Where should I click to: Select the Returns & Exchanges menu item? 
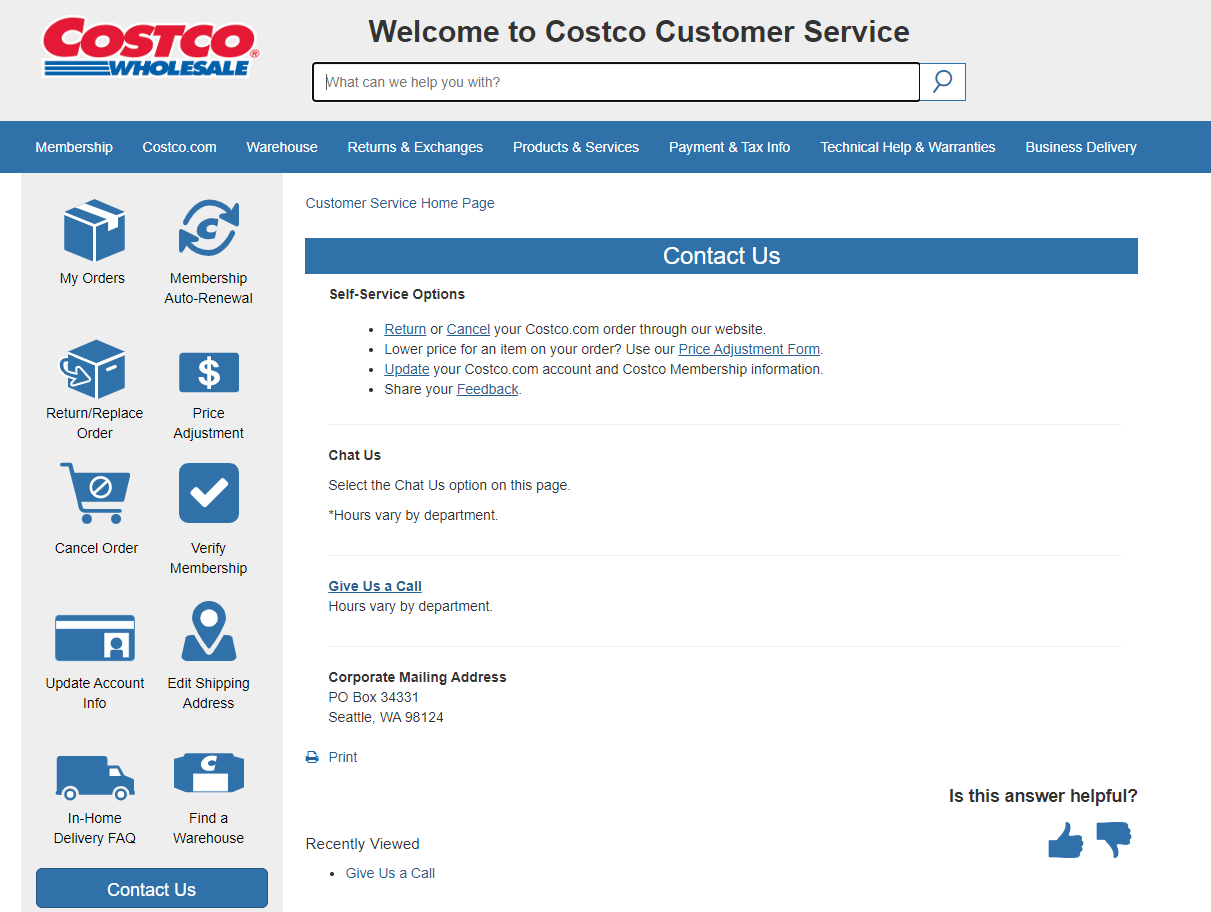415,146
